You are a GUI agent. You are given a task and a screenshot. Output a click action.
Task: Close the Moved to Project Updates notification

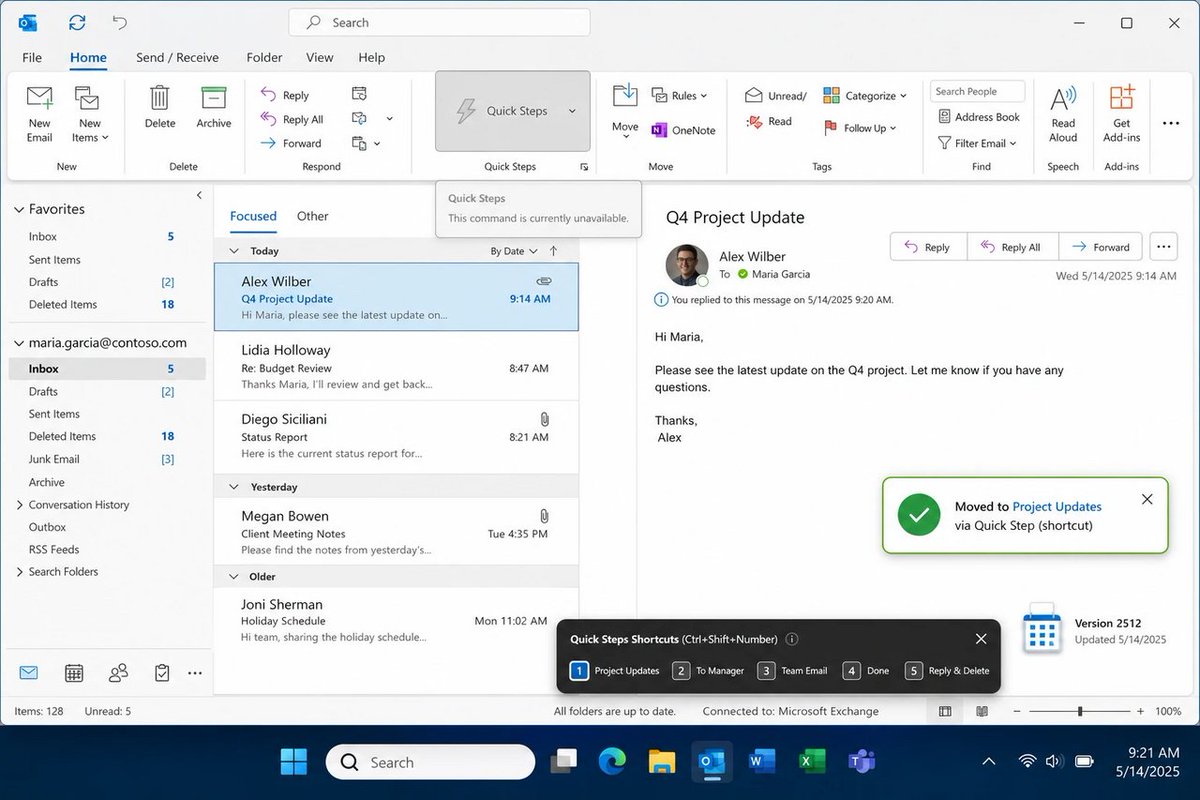[x=1147, y=499]
